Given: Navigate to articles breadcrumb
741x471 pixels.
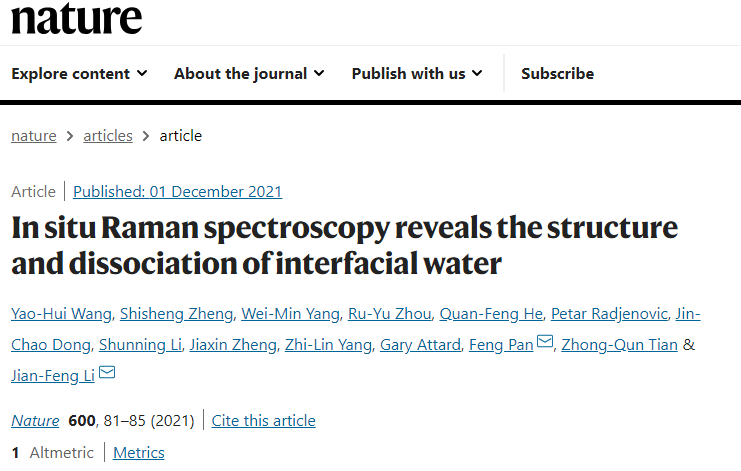Looking at the screenshot, I should pos(108,136).
